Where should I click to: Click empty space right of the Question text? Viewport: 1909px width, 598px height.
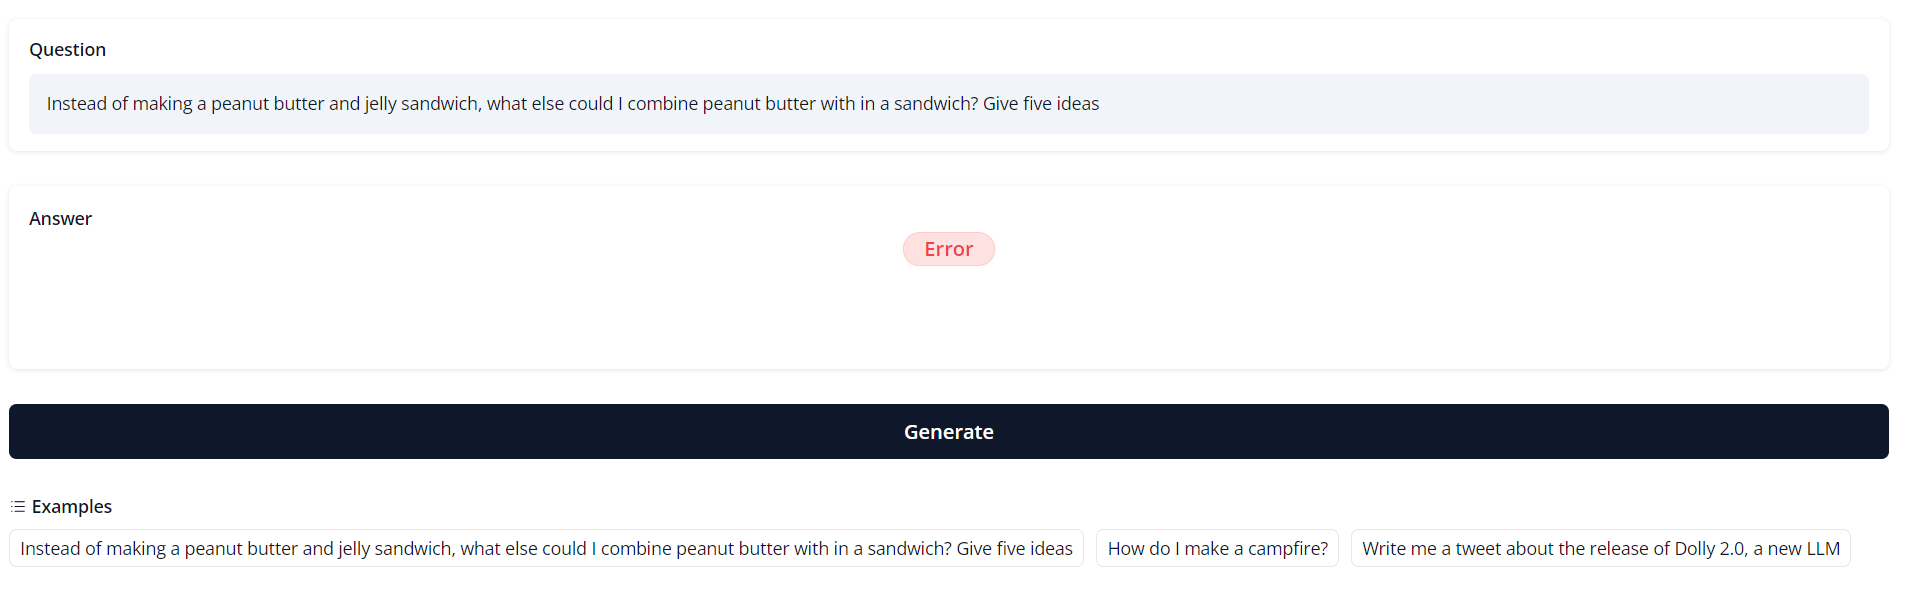(x=1500, y=104)
